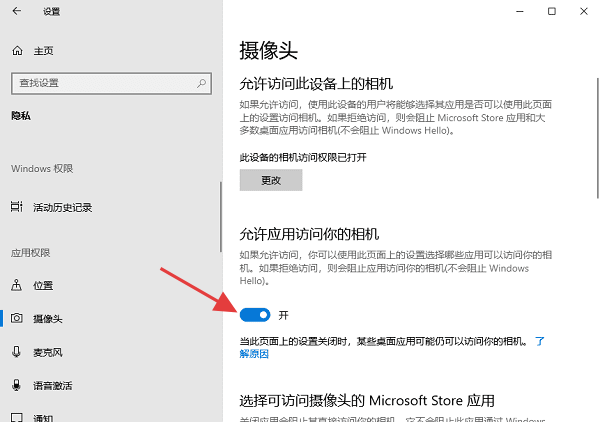Click the 语音激活 voice activation icon
The image size is (600, 422).
16,385
